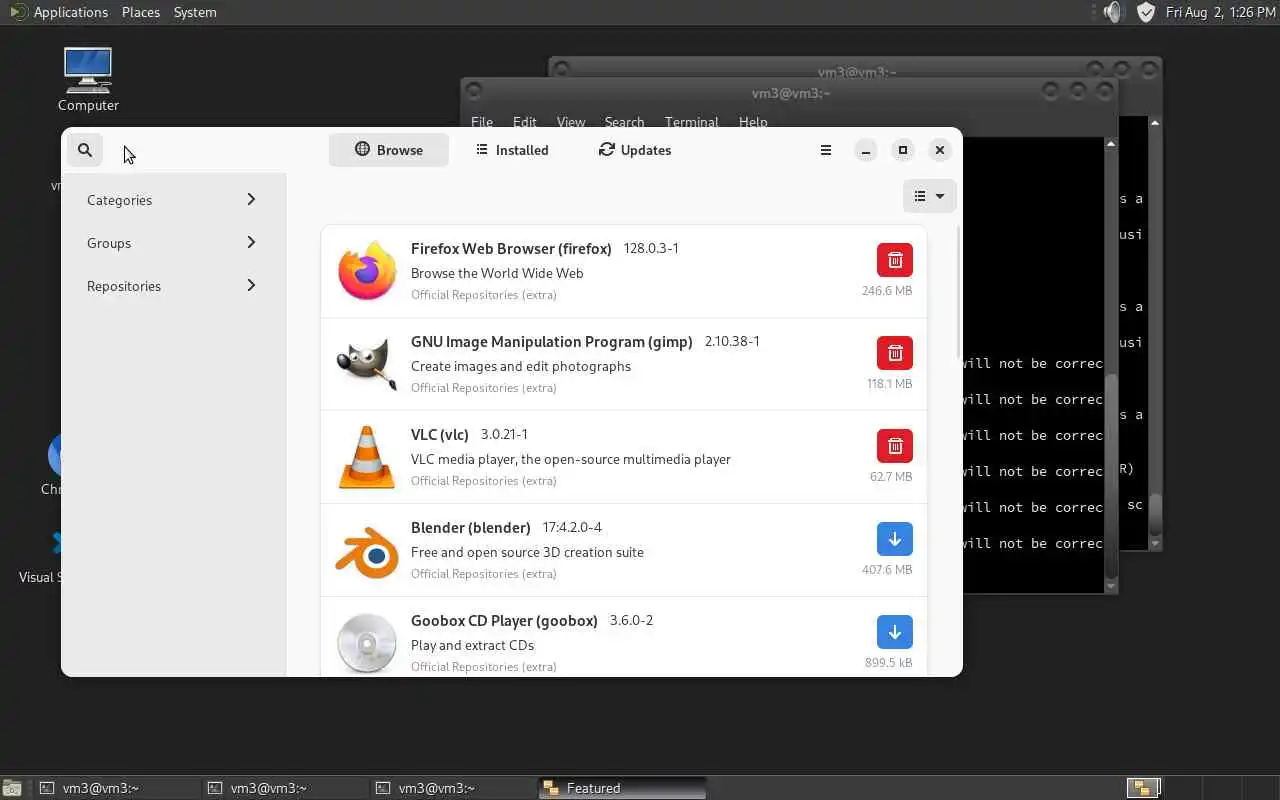Open Search menu in the terminal window
Image resolution: width=1280 pixels, height=800 pixels.
(x=624, y=122)
